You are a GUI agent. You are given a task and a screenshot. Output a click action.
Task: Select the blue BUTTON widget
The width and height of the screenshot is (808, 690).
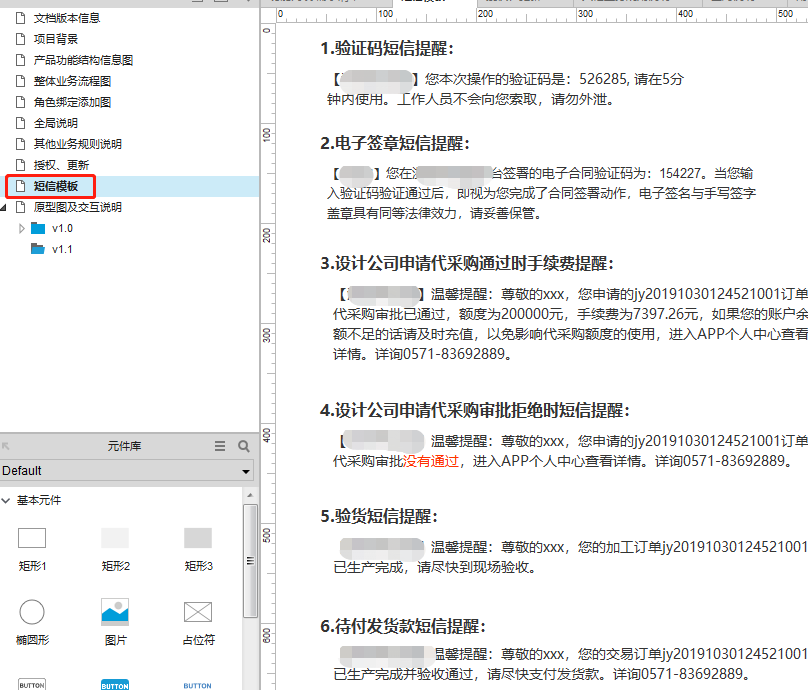pos(115,683)
